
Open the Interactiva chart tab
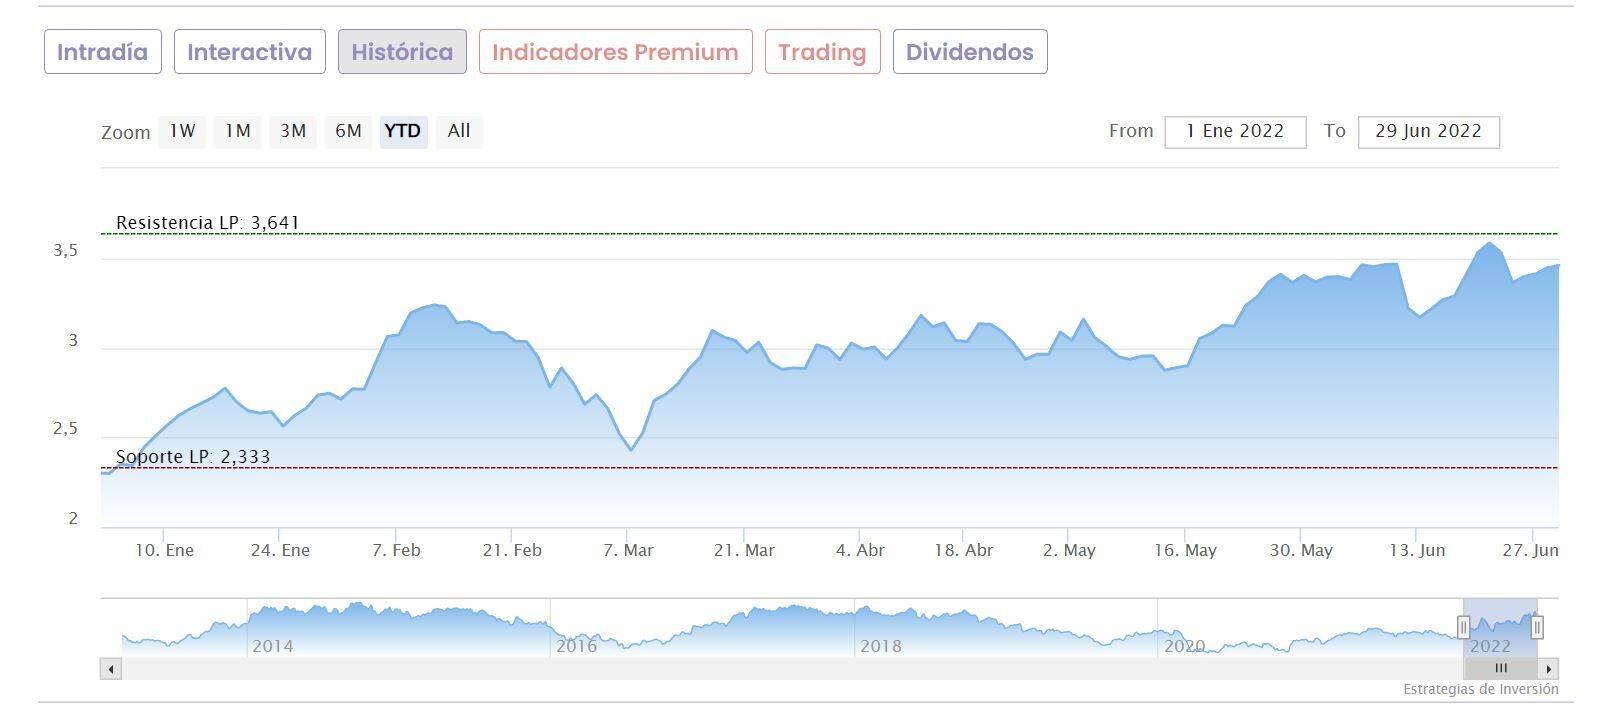(x=249, y=52)
